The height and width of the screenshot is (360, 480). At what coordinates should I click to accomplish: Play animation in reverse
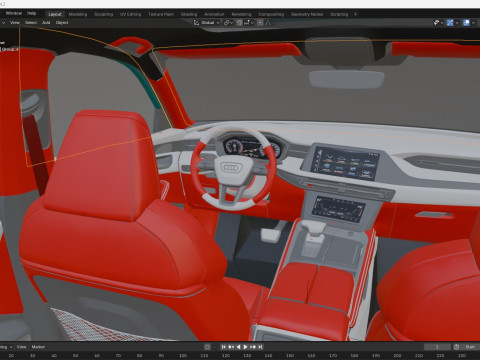(238, 347)
